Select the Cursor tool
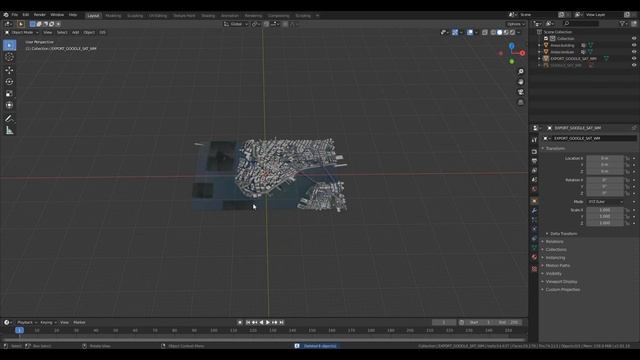 click(9, 58)
